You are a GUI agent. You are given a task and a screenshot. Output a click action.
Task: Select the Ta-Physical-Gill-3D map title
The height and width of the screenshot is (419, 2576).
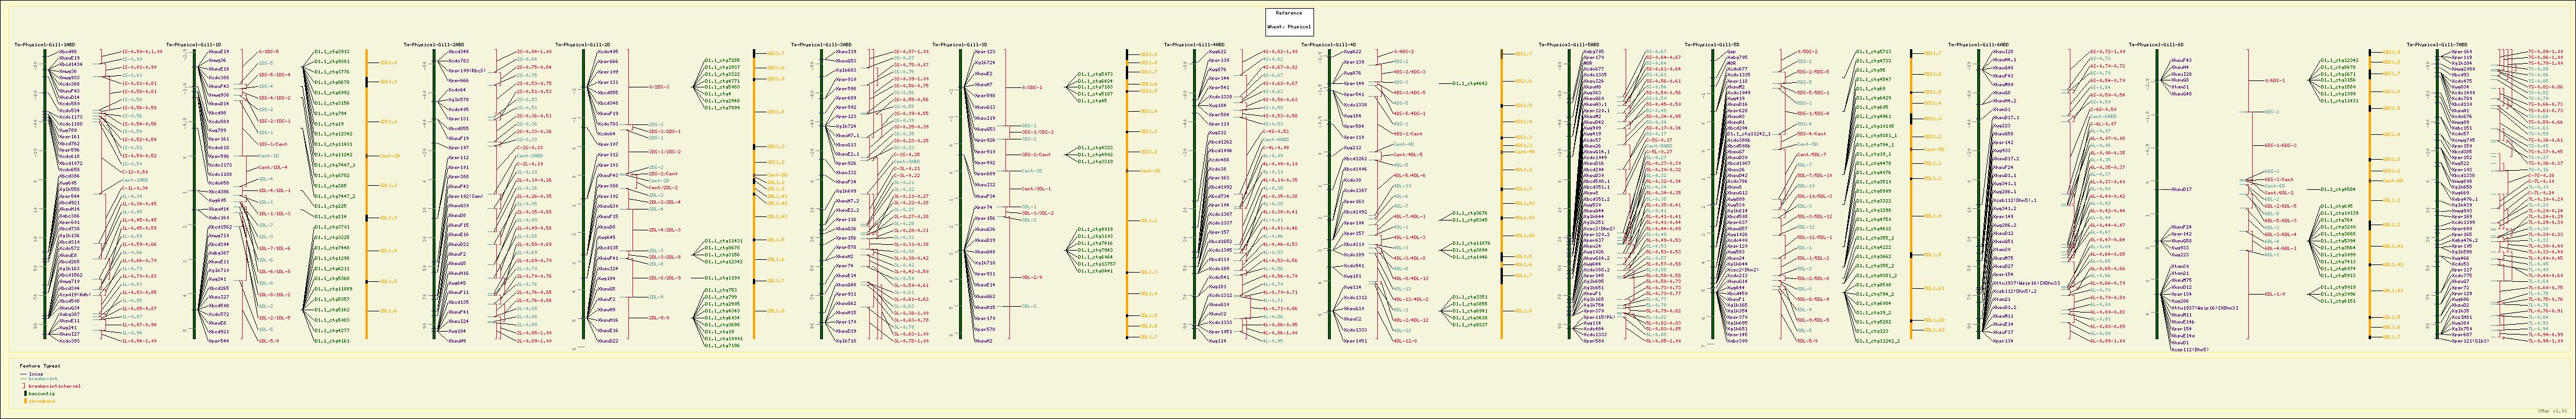pos(959,45)
